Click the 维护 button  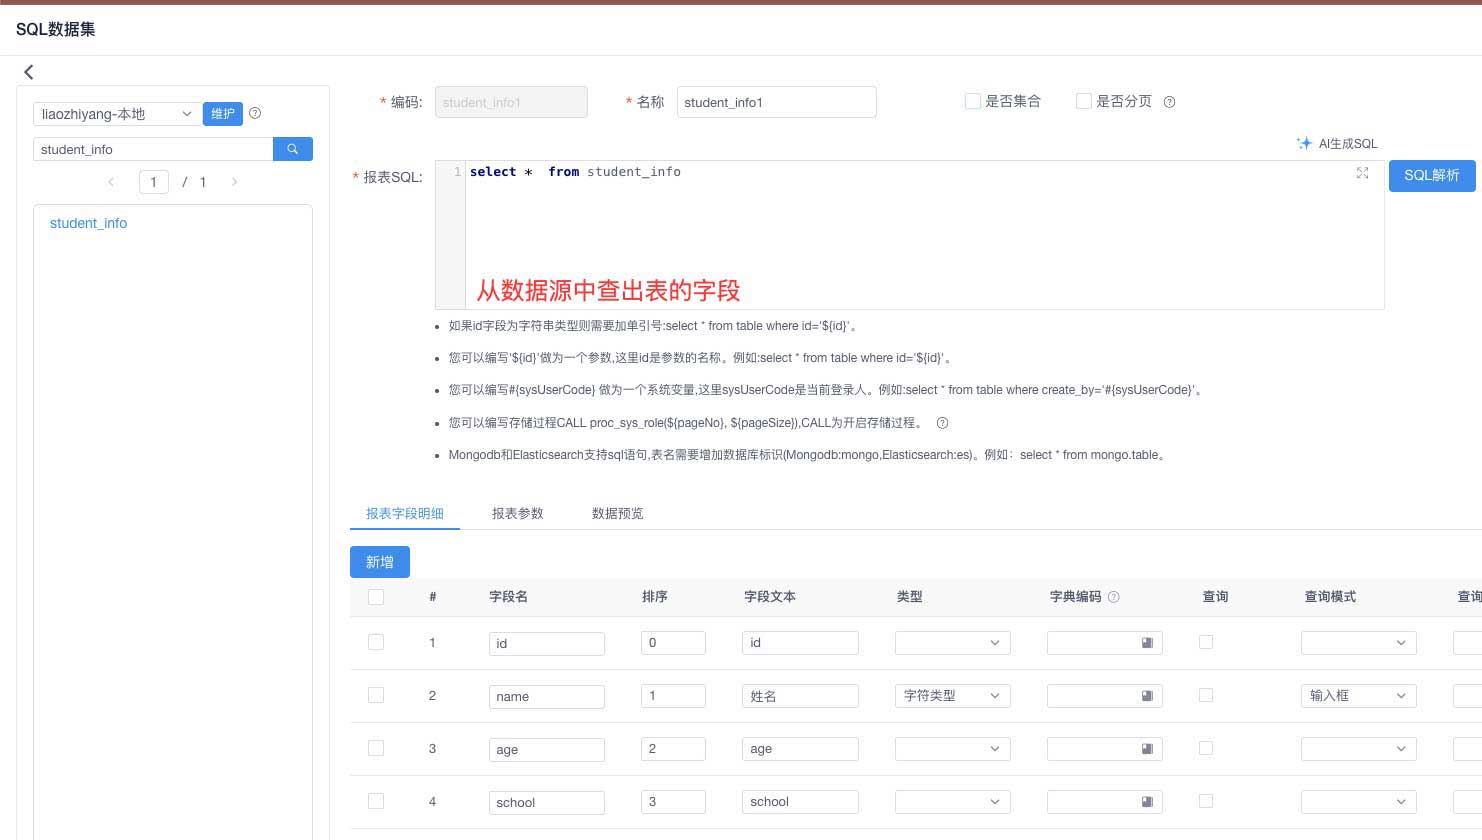[x=223, y=114]
